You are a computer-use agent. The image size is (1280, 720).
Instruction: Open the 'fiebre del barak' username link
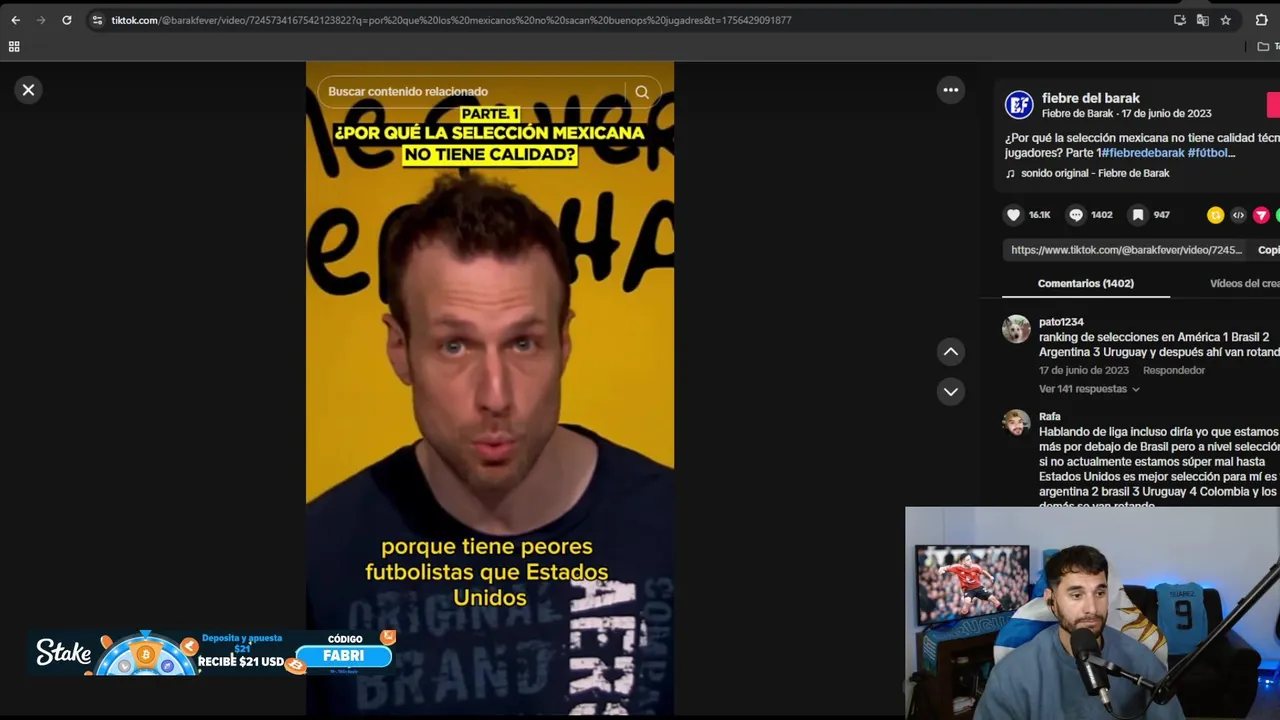(1091, 98)
